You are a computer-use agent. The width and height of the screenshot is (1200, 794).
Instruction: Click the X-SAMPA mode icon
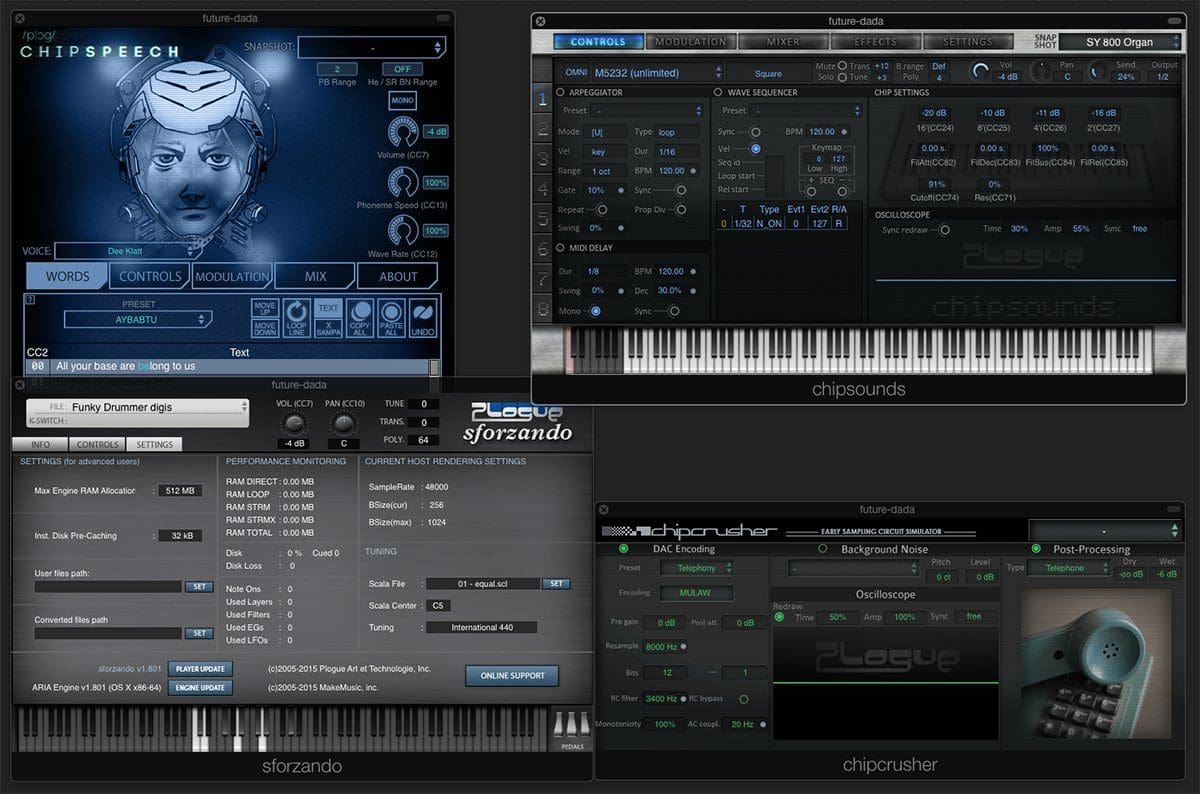tap(328, 328)
